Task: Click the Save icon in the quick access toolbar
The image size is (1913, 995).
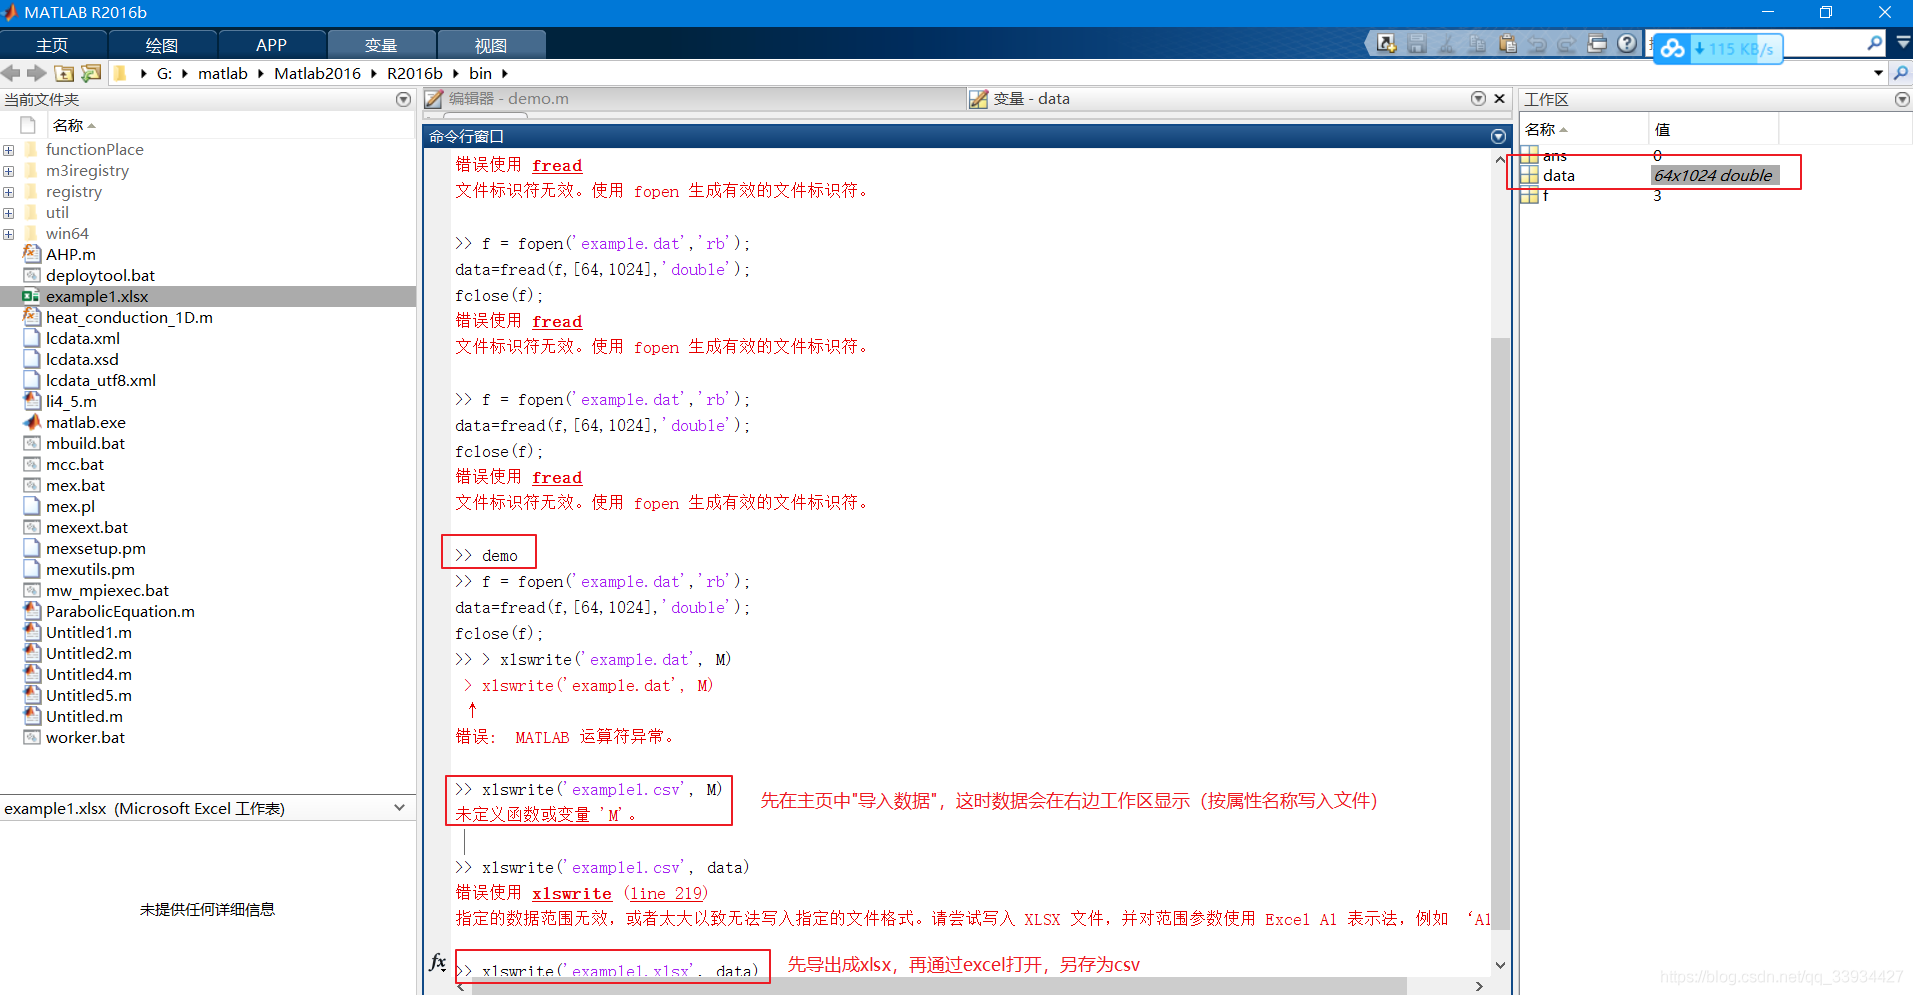Action: [x=1417, y=44]
